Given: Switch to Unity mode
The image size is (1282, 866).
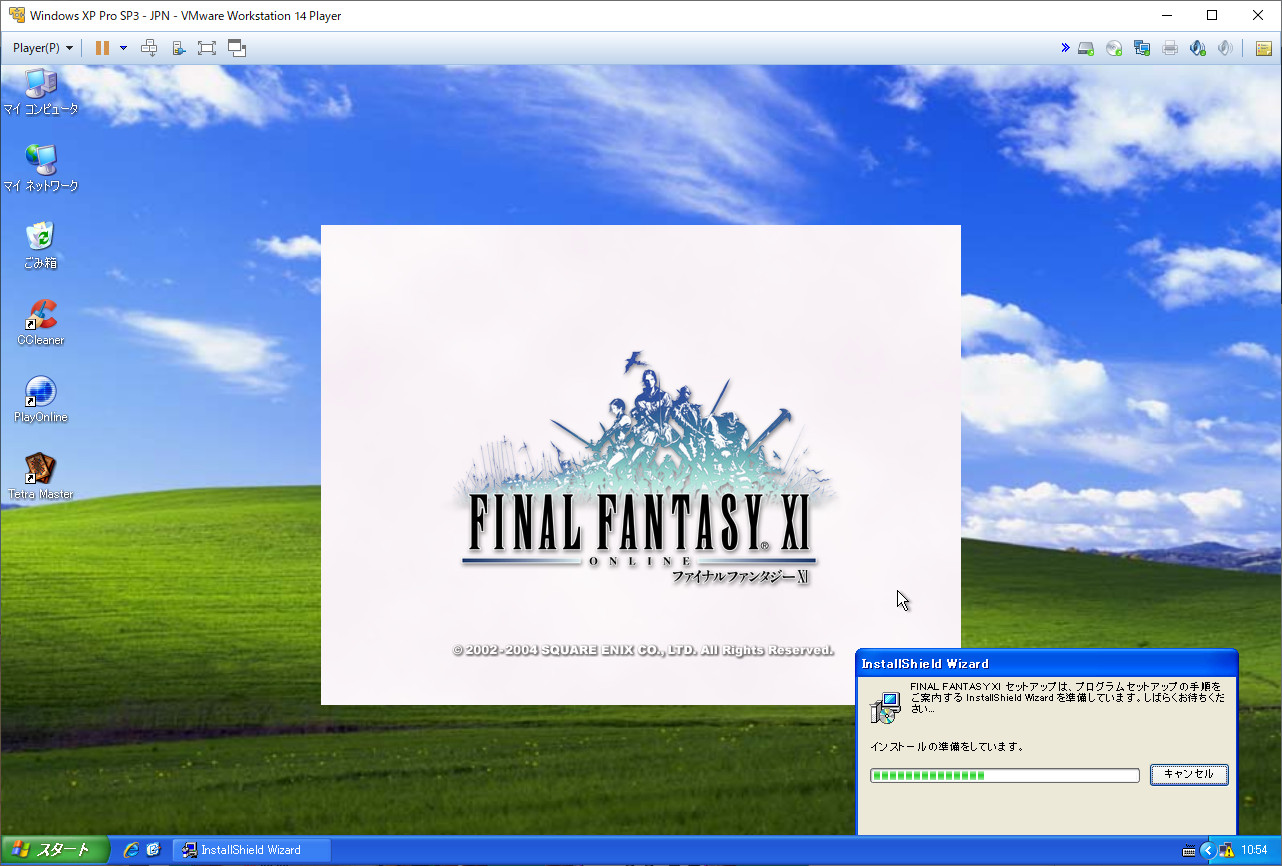Looking at the screenshot, I should [x=237, y=48].
